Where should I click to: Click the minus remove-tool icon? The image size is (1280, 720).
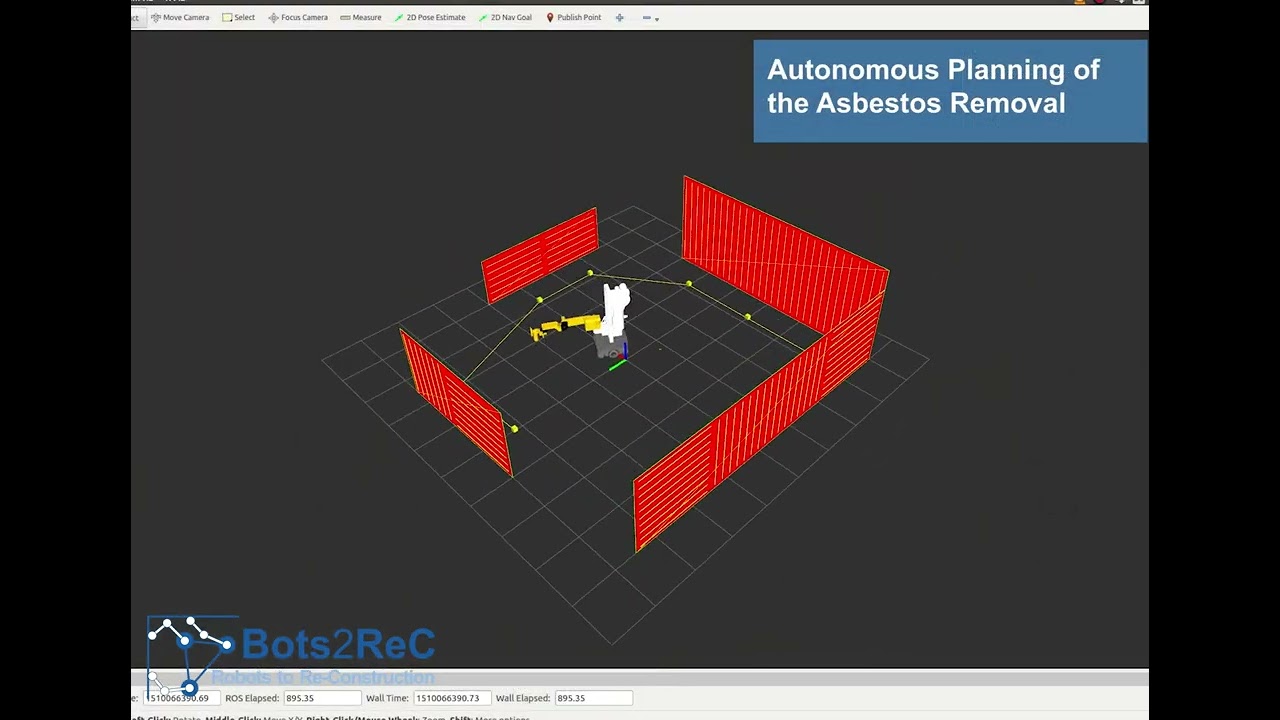pos(646,17)
